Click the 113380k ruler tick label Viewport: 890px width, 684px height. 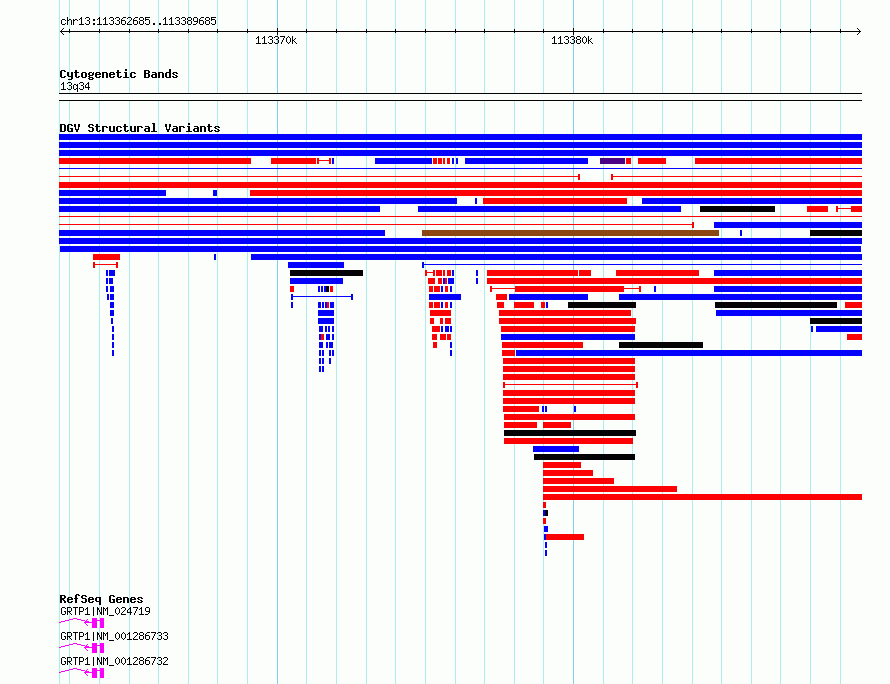tap(572, 40)
